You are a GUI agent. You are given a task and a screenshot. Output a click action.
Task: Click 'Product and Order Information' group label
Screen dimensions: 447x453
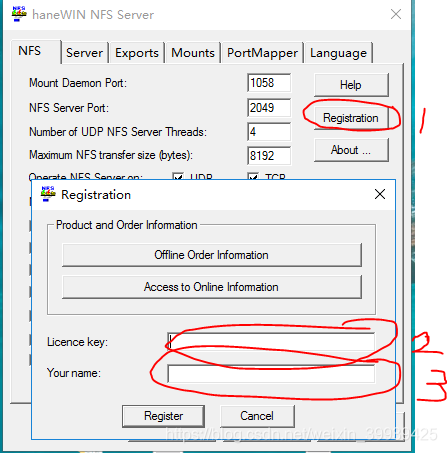click(x=127, y=225)
